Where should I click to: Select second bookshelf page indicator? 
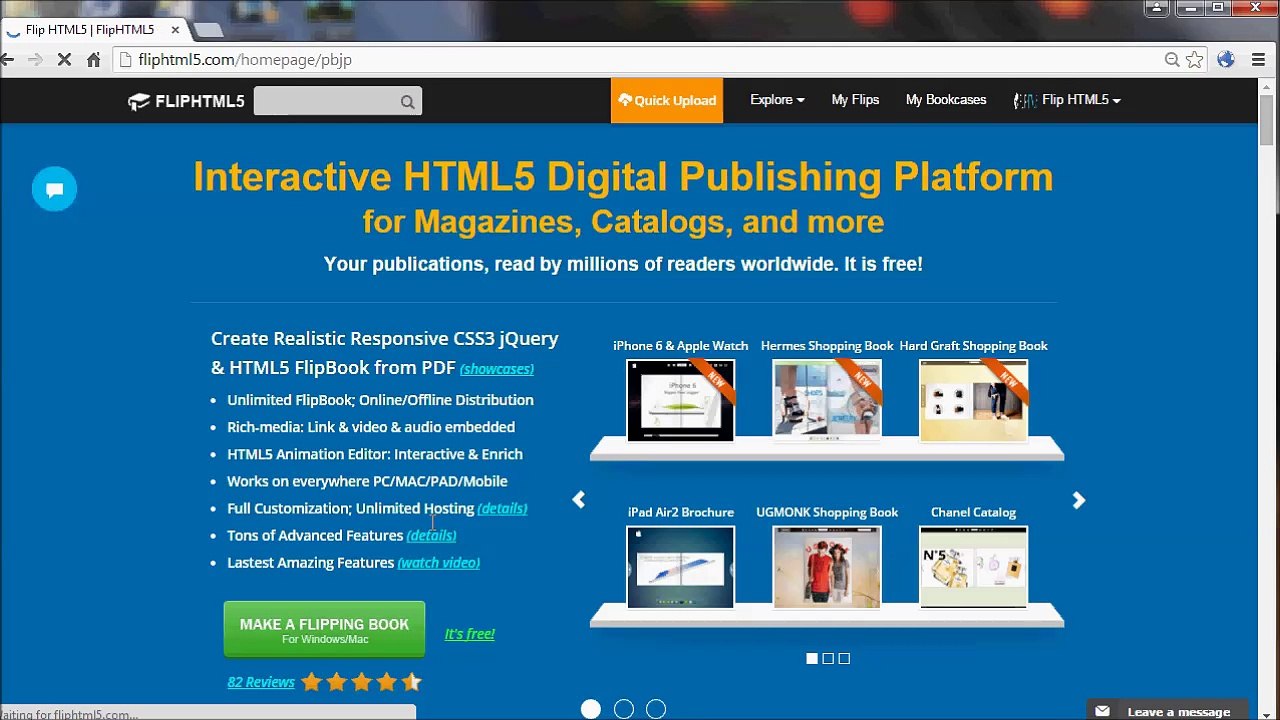pos(828,658)
